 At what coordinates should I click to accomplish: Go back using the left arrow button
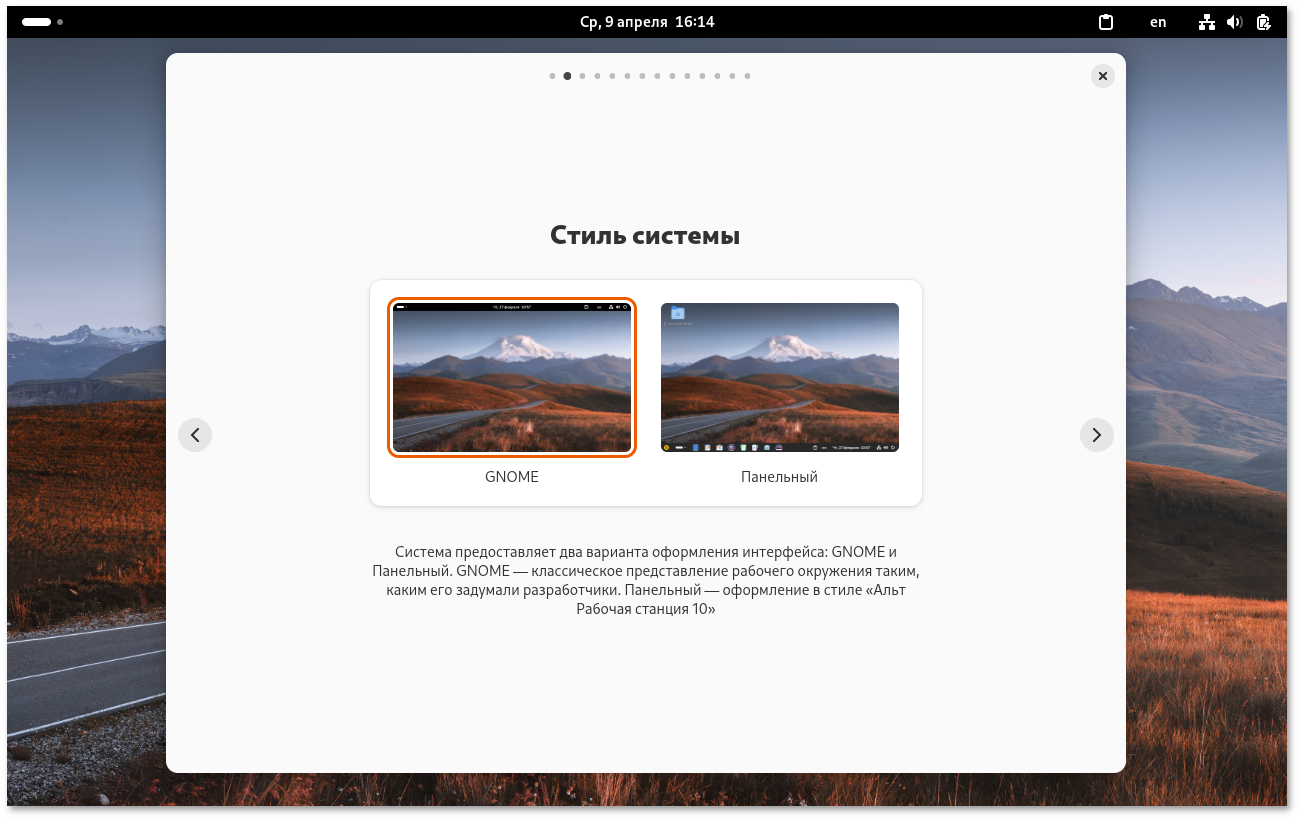195,434
